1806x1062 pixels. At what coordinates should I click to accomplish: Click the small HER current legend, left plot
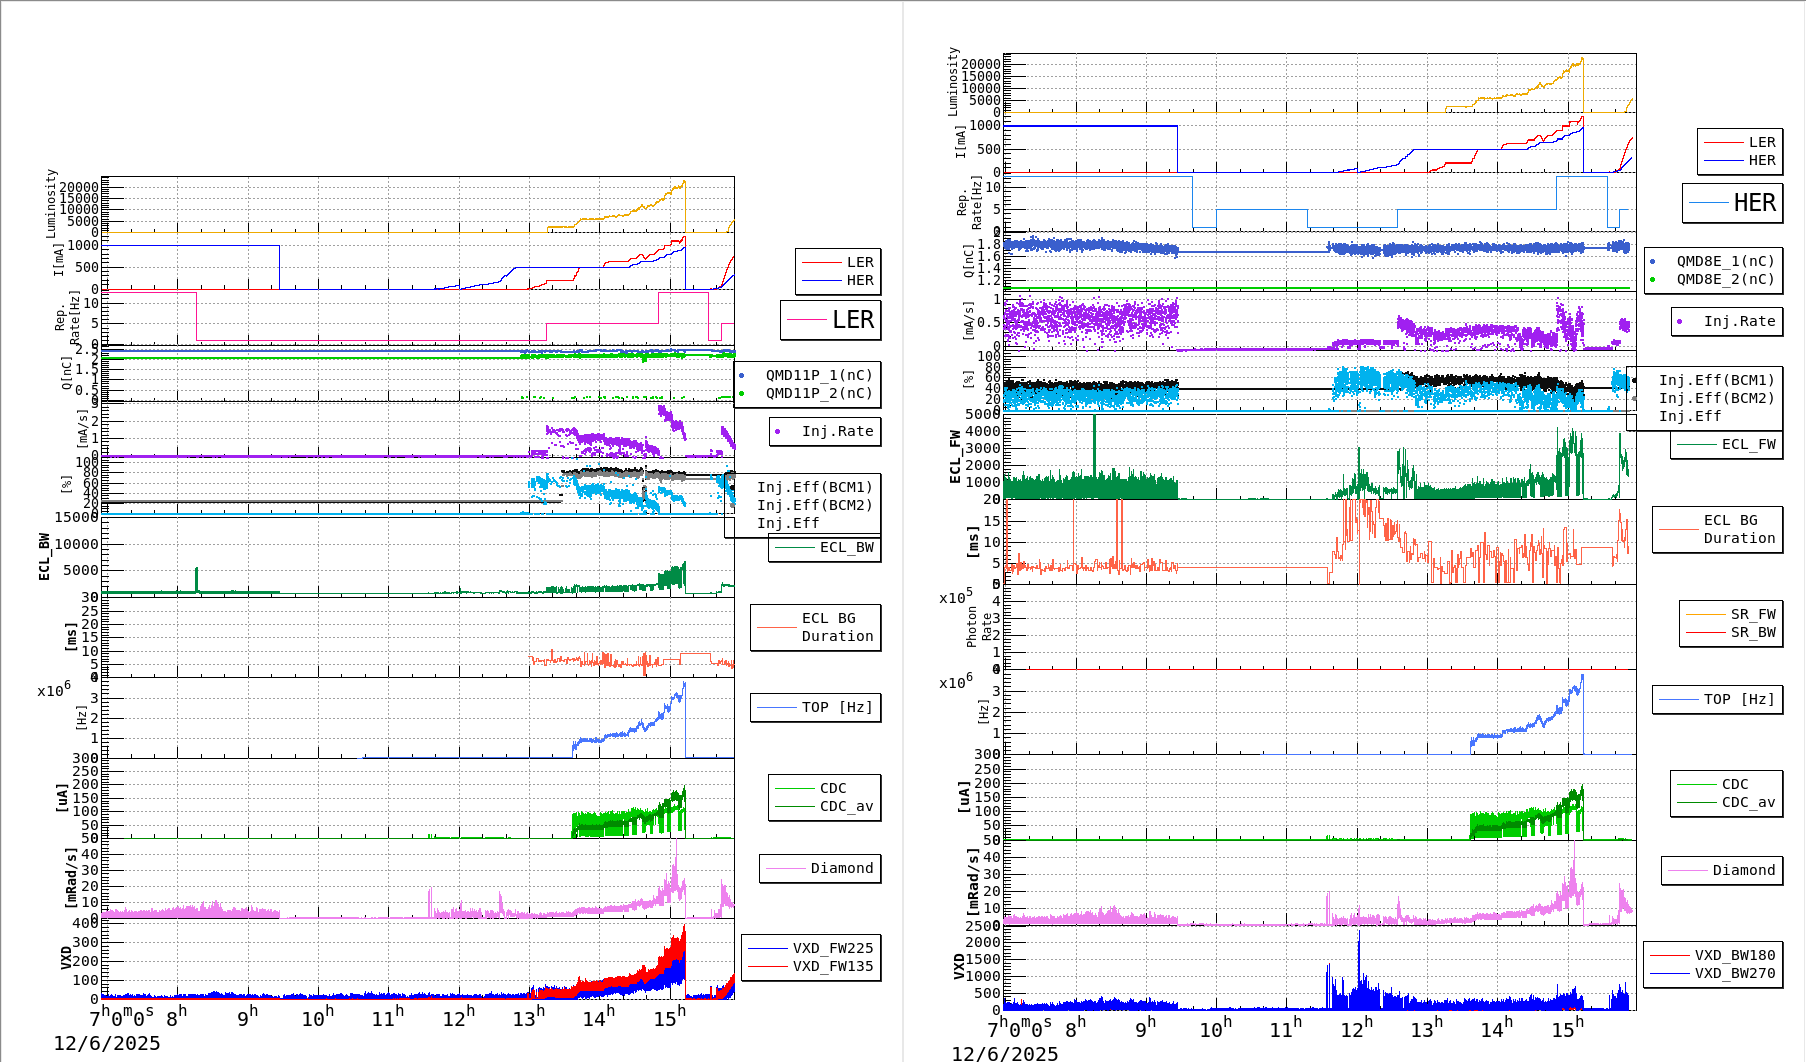pyautogui.click(x=860, y=280)
